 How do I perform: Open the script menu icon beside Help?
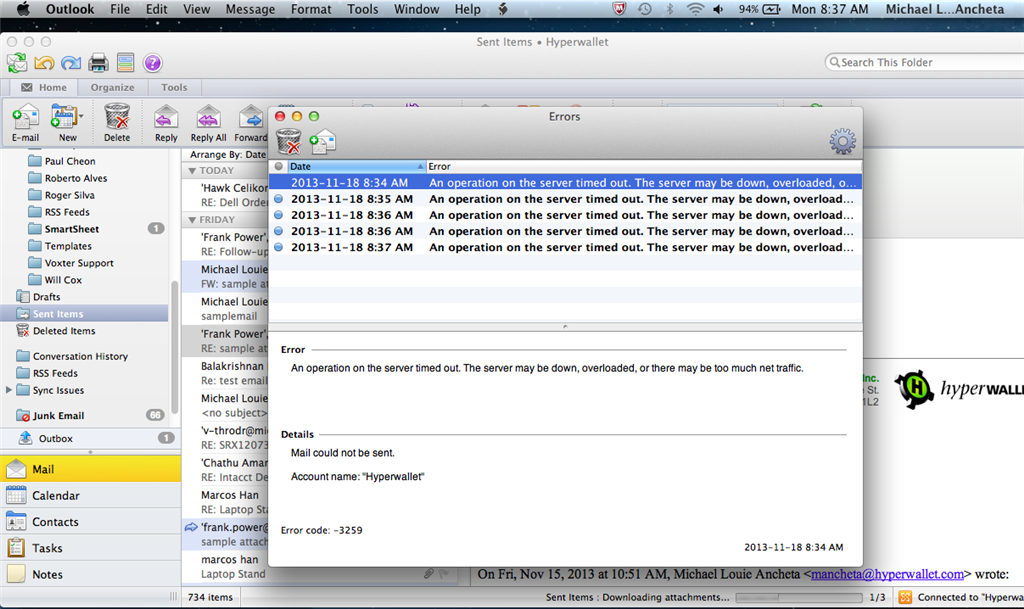[x=503, y=9]
